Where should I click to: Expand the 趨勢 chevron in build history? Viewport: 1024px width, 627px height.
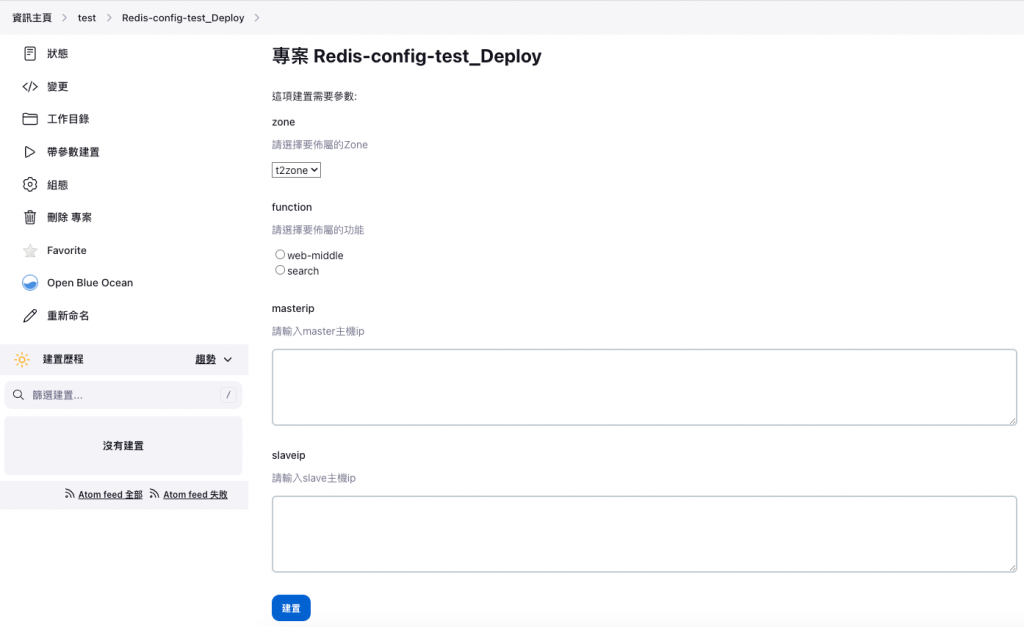(228, 359)
